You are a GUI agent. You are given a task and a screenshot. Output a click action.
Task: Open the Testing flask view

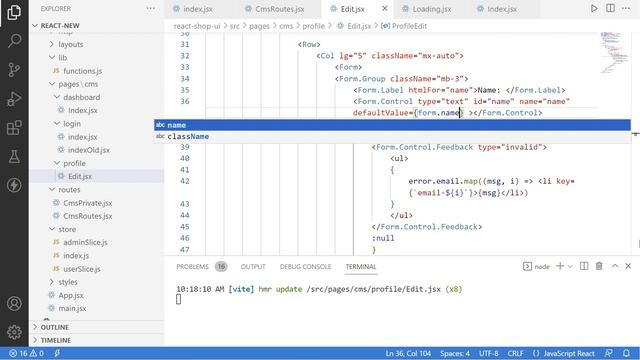14,156
